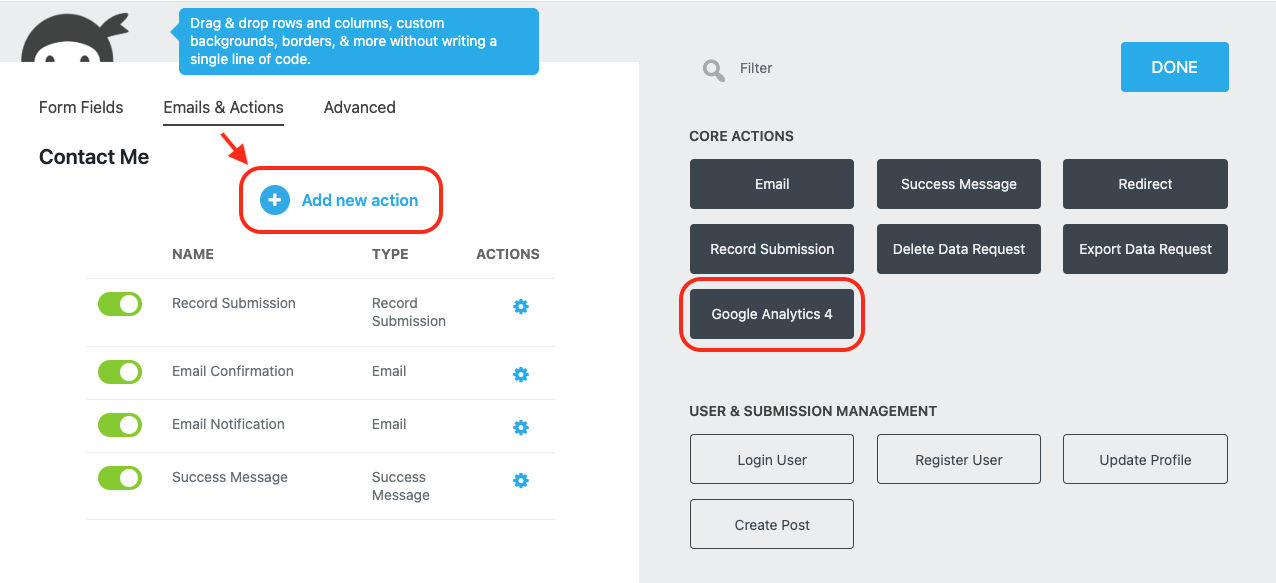This screenshot has width=1276, height=583.
Task: Open the Advanced tab
Action: pos(359,107)
